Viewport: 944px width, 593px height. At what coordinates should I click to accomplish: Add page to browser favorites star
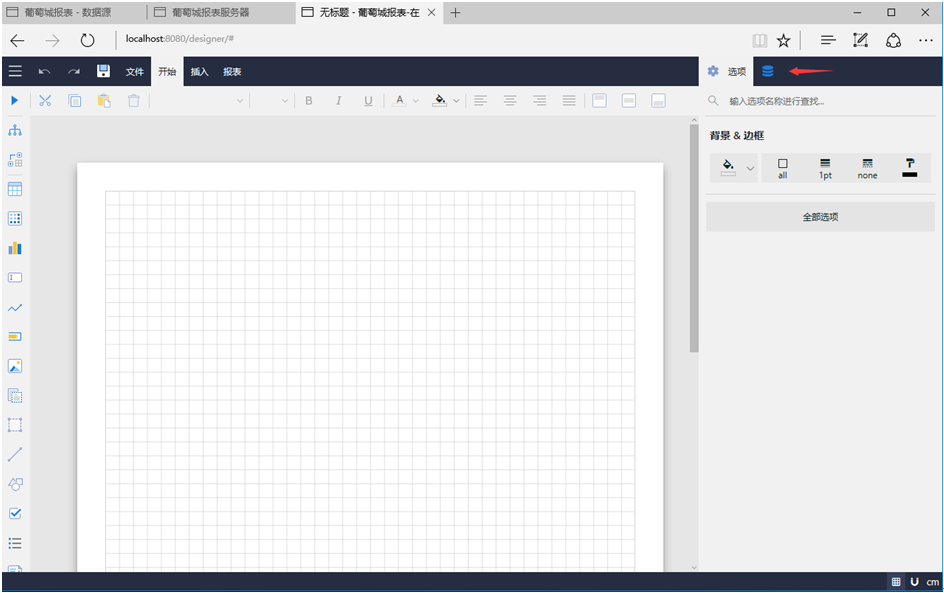783,40
